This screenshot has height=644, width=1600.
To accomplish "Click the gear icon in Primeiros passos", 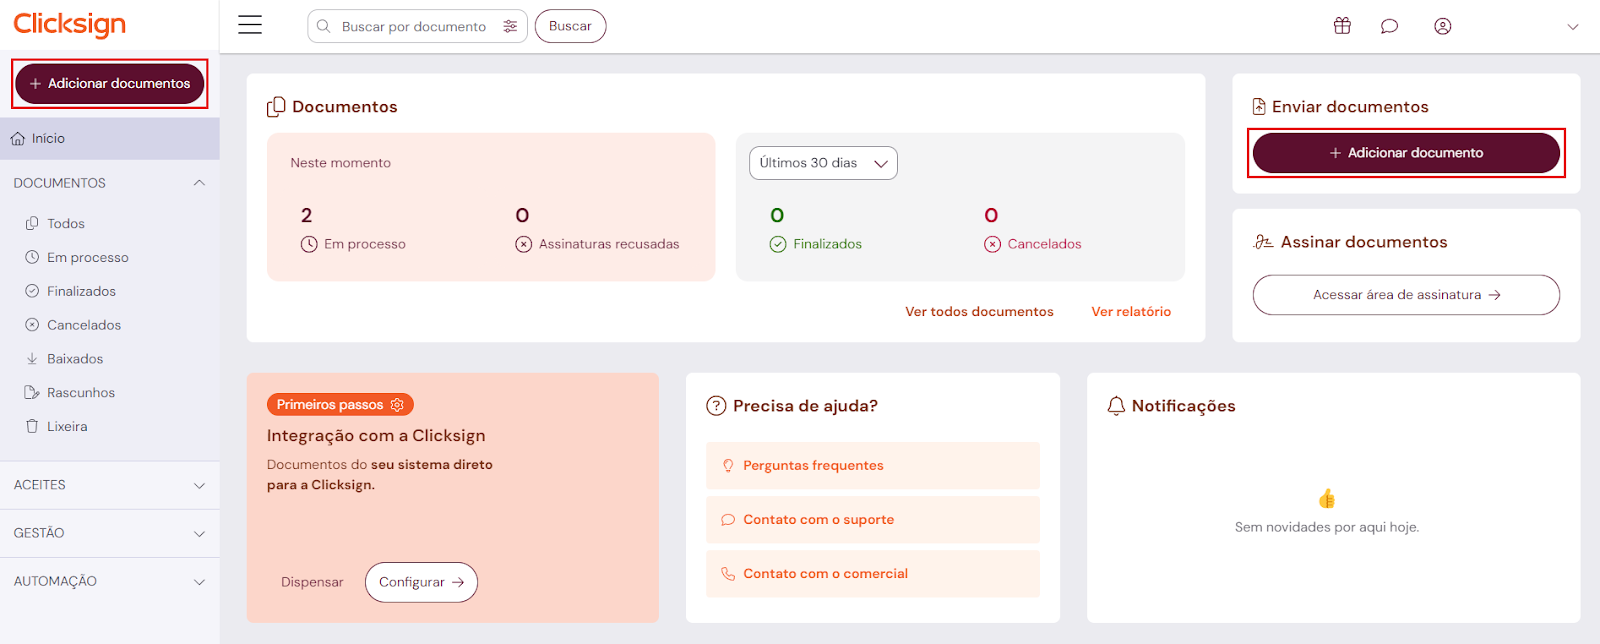I will [x=397, y=405].
